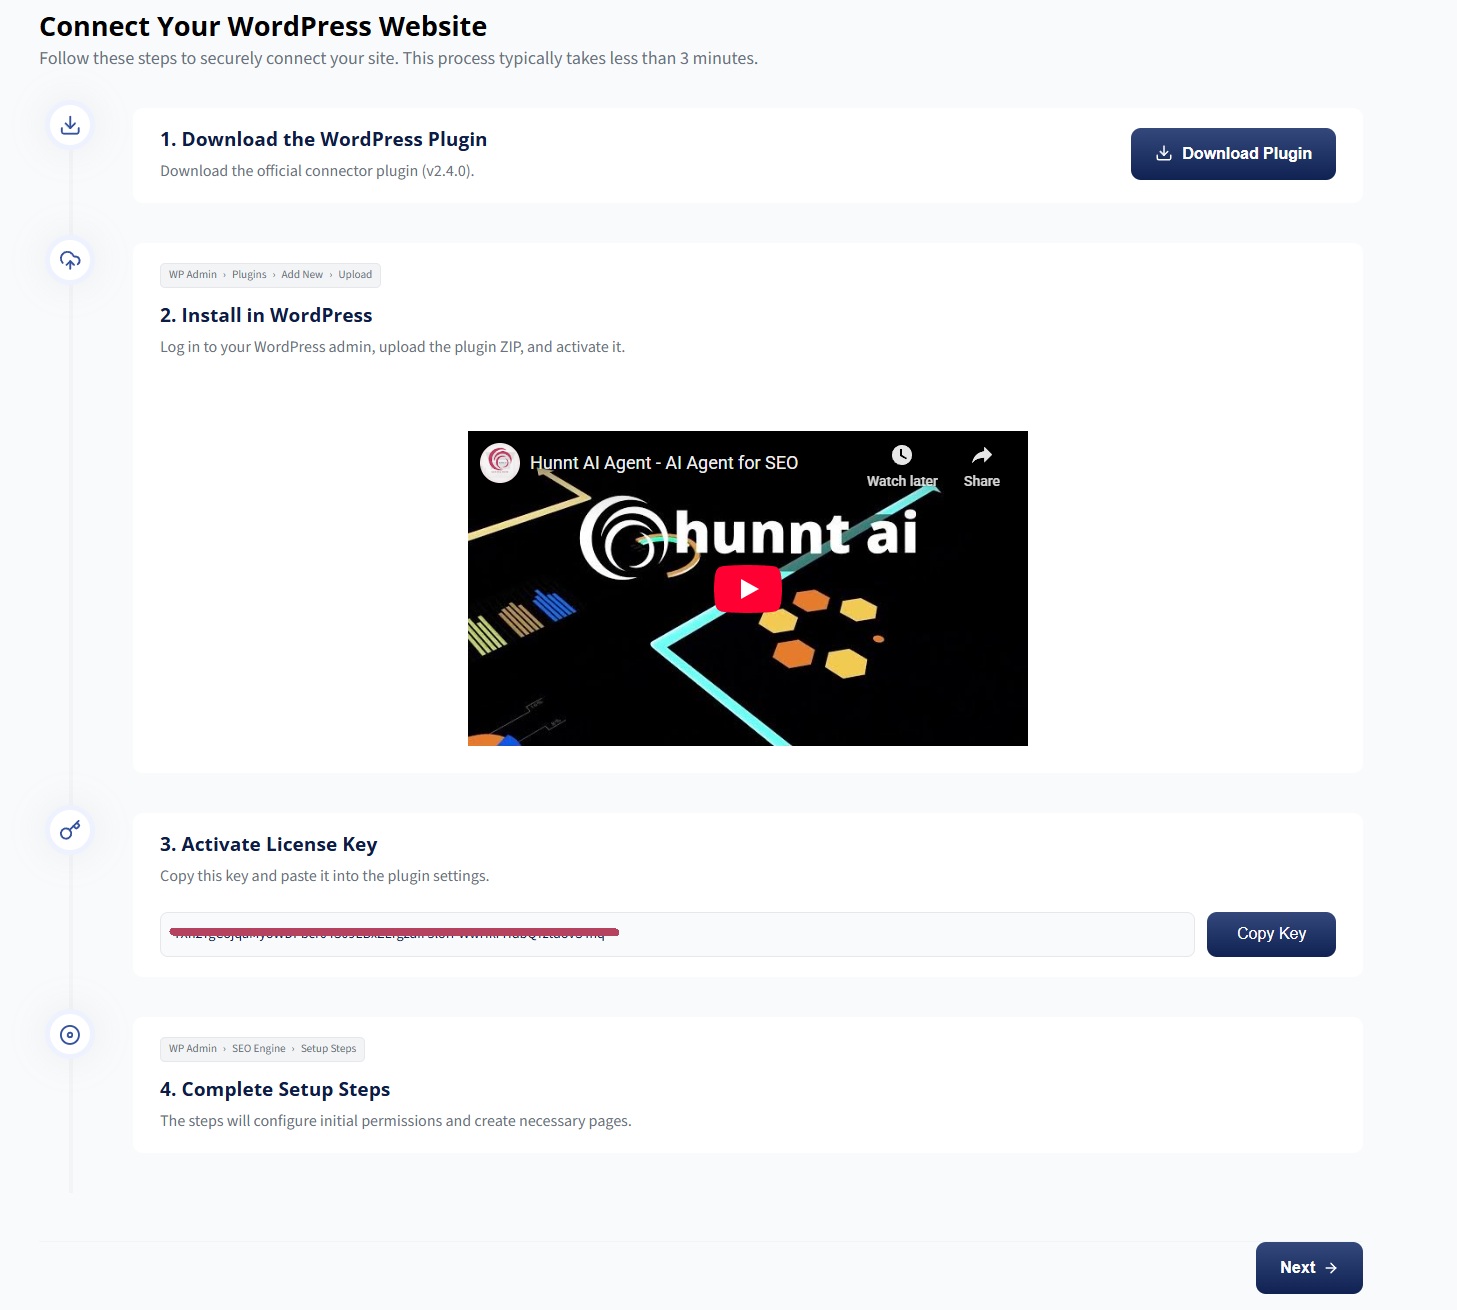Viewport: 1457px width, 1310px height.
Task: Click the WP Admin SEO Engine breadcrumb
Action: coord(262,1049)
